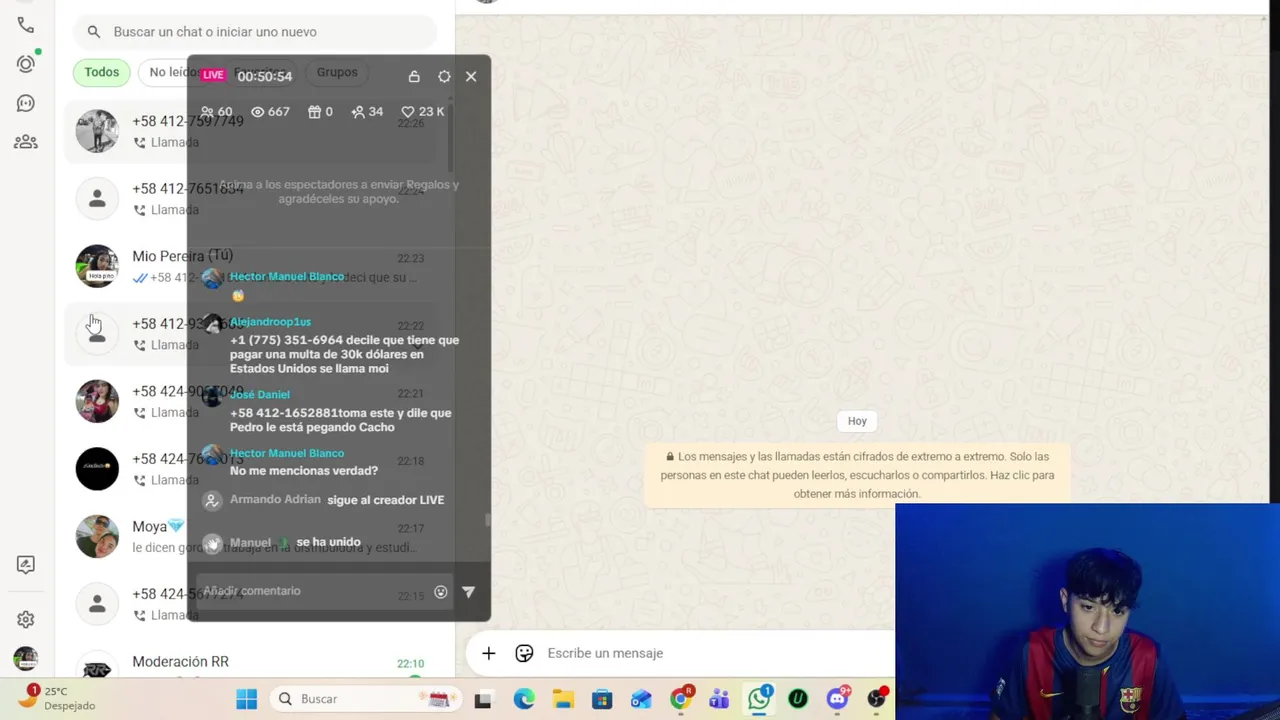This screenshot has height=720, width=1280.
Task: Click the webcam video preview
Action: [x=1087, y=611]
